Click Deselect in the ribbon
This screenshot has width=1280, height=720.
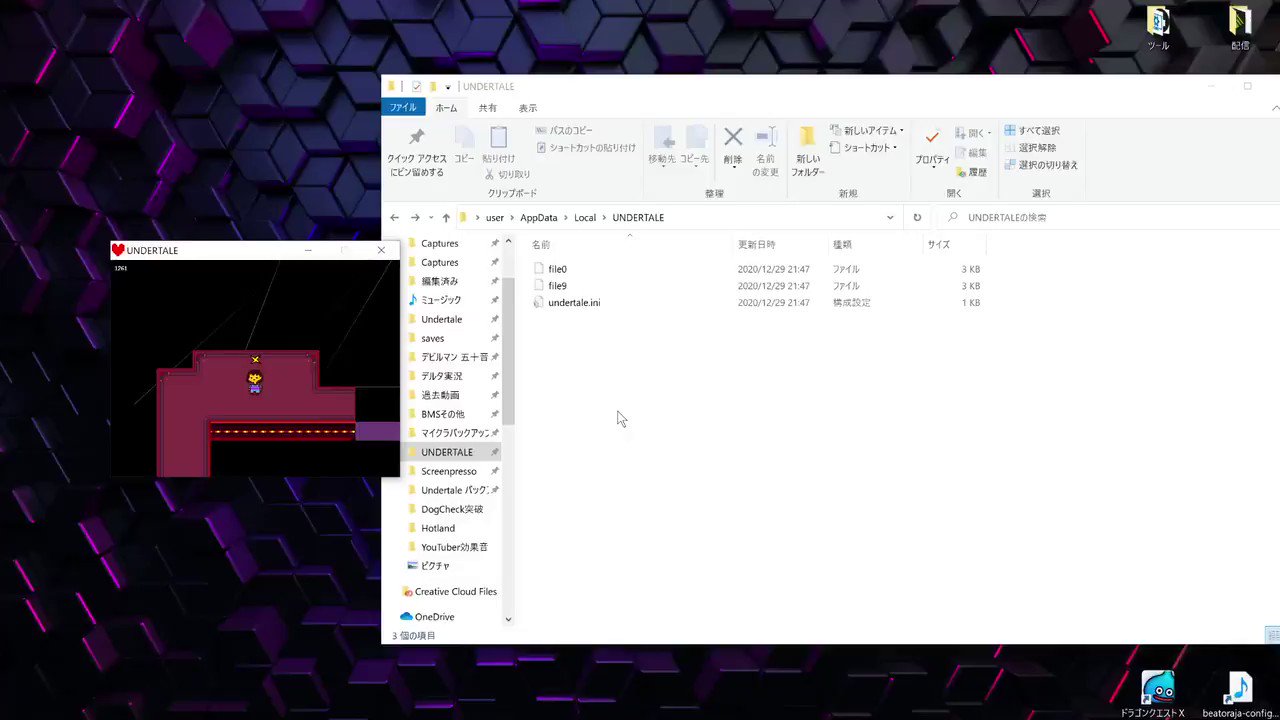click(1030, 148)
